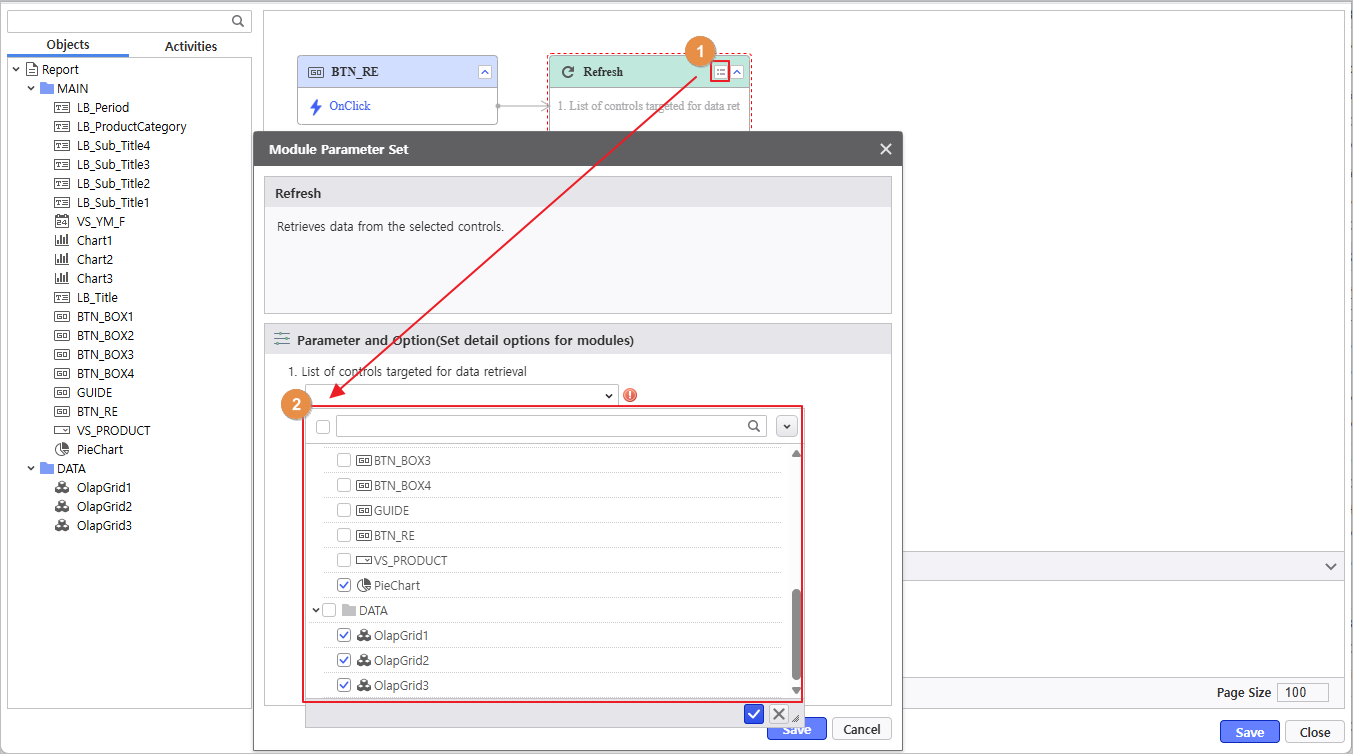Click the red warning icon beside controls dropdown
Screen dimensions: 1353x754
[630, 395]
